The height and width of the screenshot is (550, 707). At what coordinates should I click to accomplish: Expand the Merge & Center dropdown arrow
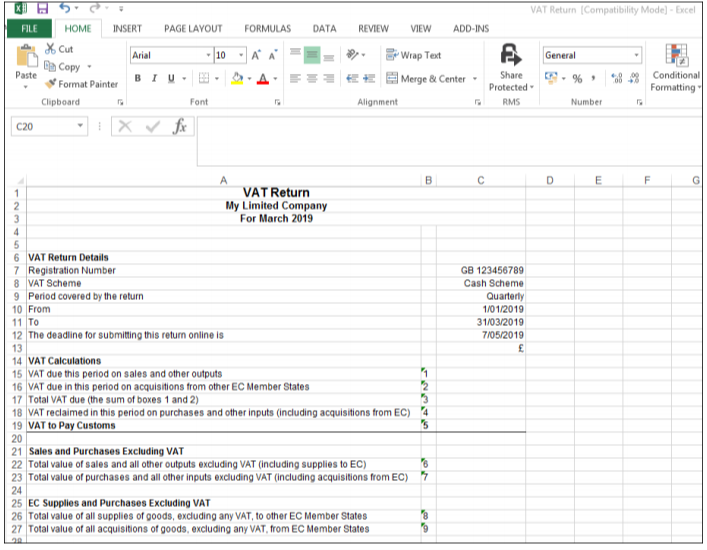tap(475, 78)
